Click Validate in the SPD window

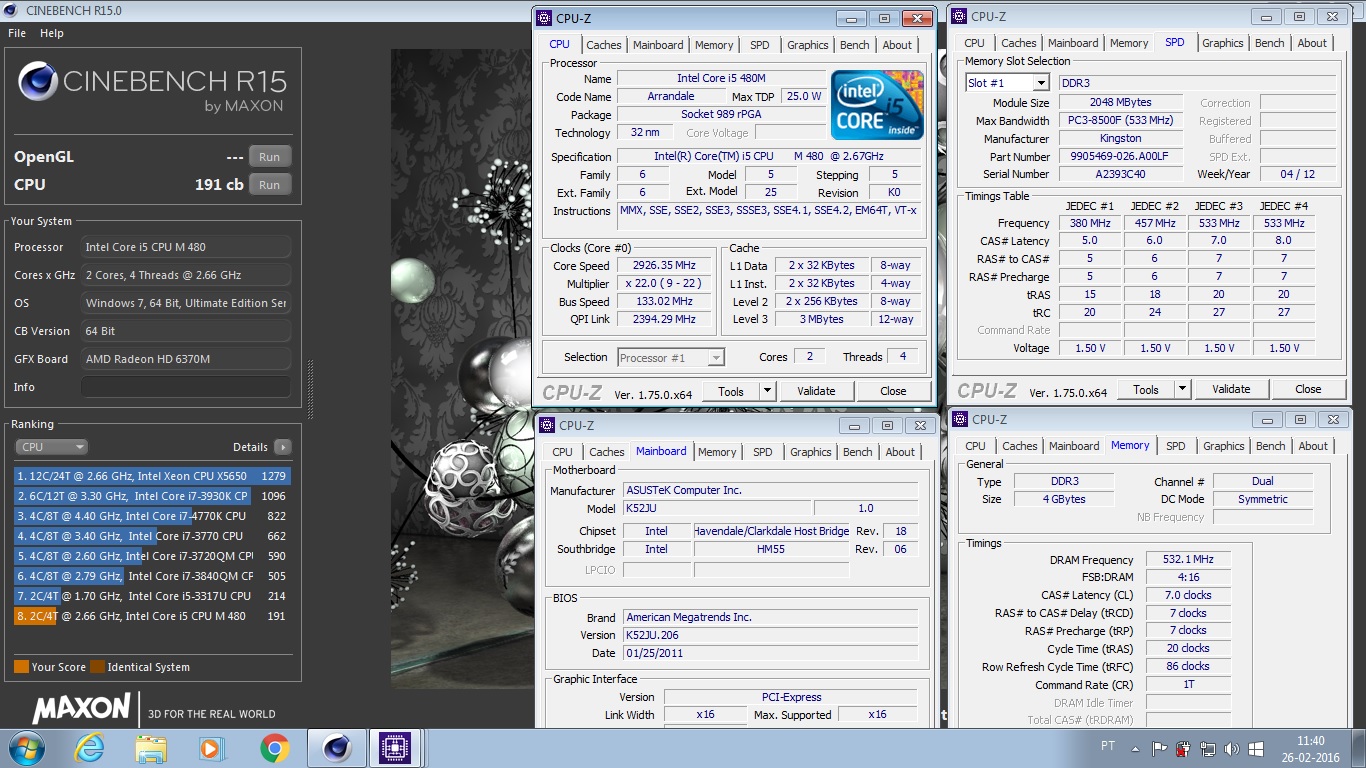[1231, 389]
